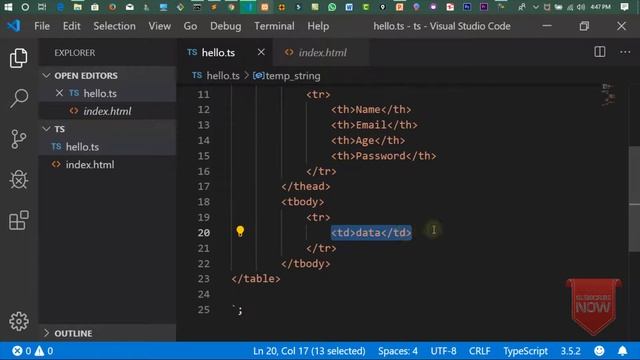The width and height of the screenshot is (640, 360).
Task: Open the Selection menu
Action: 114,26
